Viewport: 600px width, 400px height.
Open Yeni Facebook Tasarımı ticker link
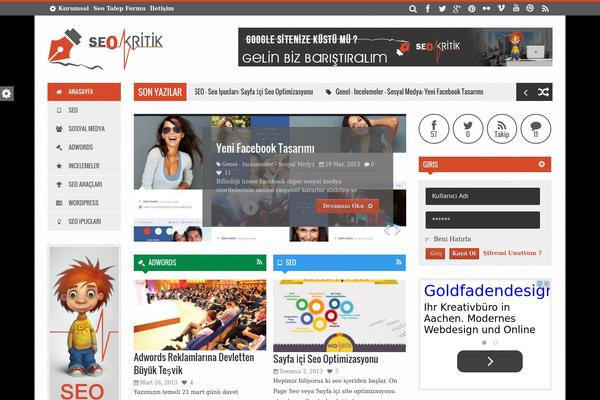pyautogui.click(x=409, y=92)
